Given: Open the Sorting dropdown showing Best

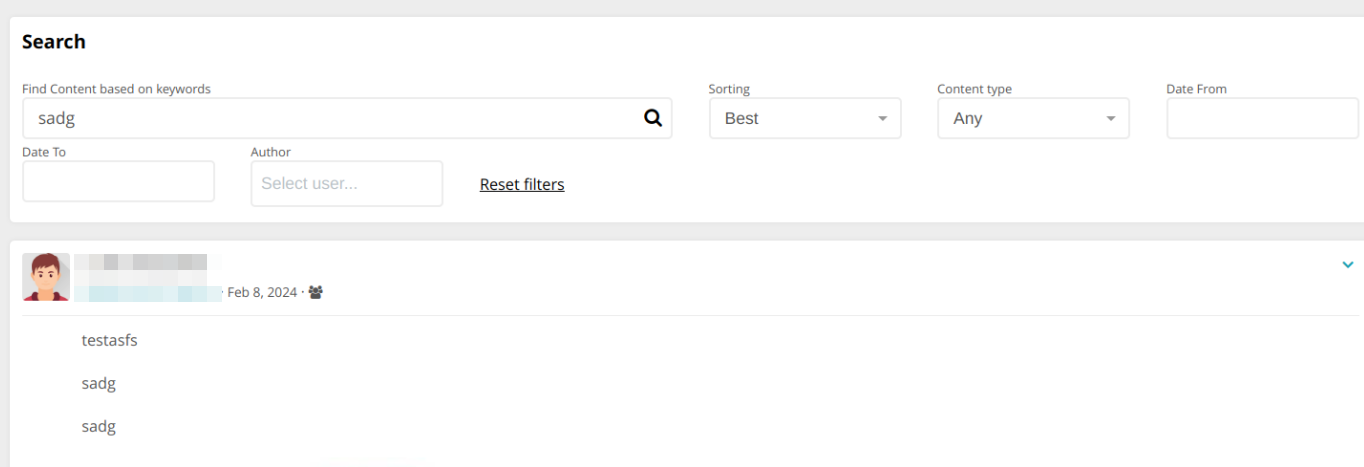Looking at the screenshot, I should [x=805, y=118].
